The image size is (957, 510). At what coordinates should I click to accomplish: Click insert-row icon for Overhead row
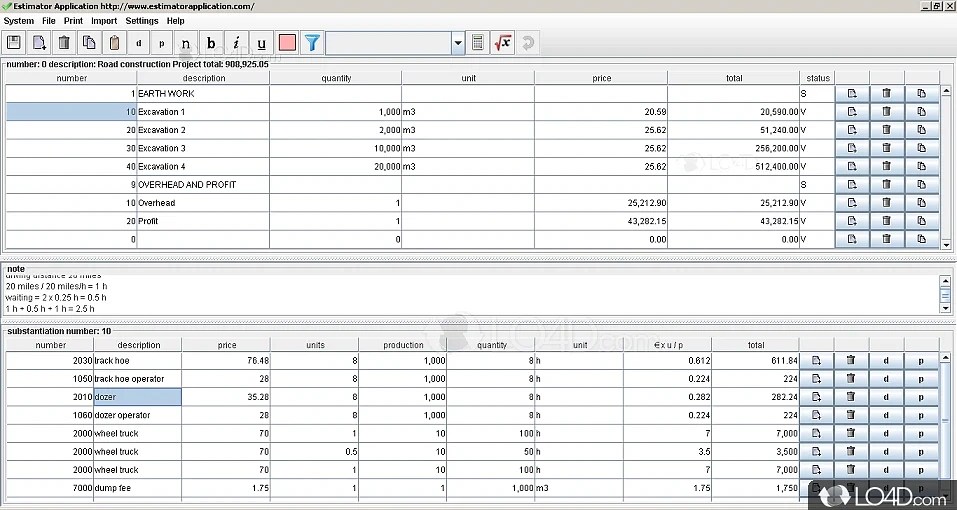pos(852,203)
